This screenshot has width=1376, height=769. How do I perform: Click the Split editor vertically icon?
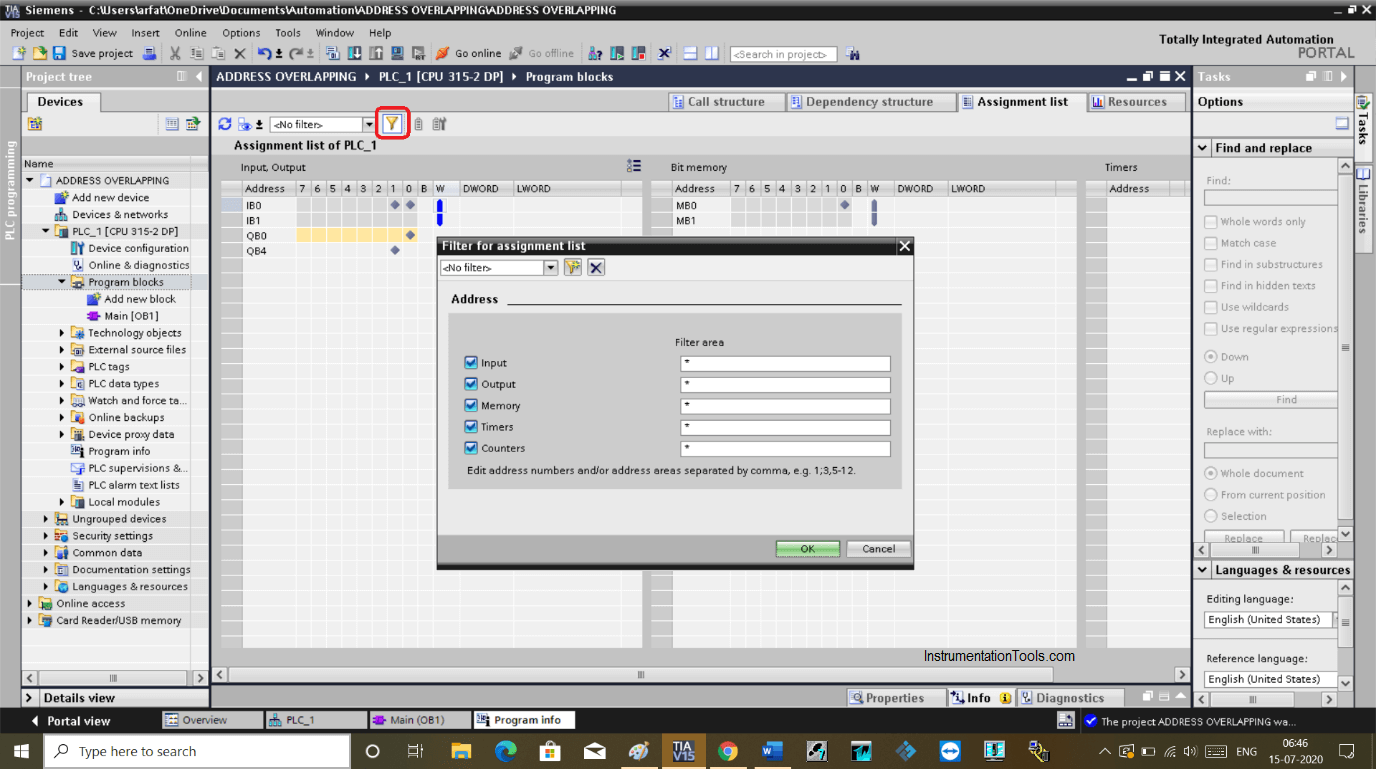point(712,53)
